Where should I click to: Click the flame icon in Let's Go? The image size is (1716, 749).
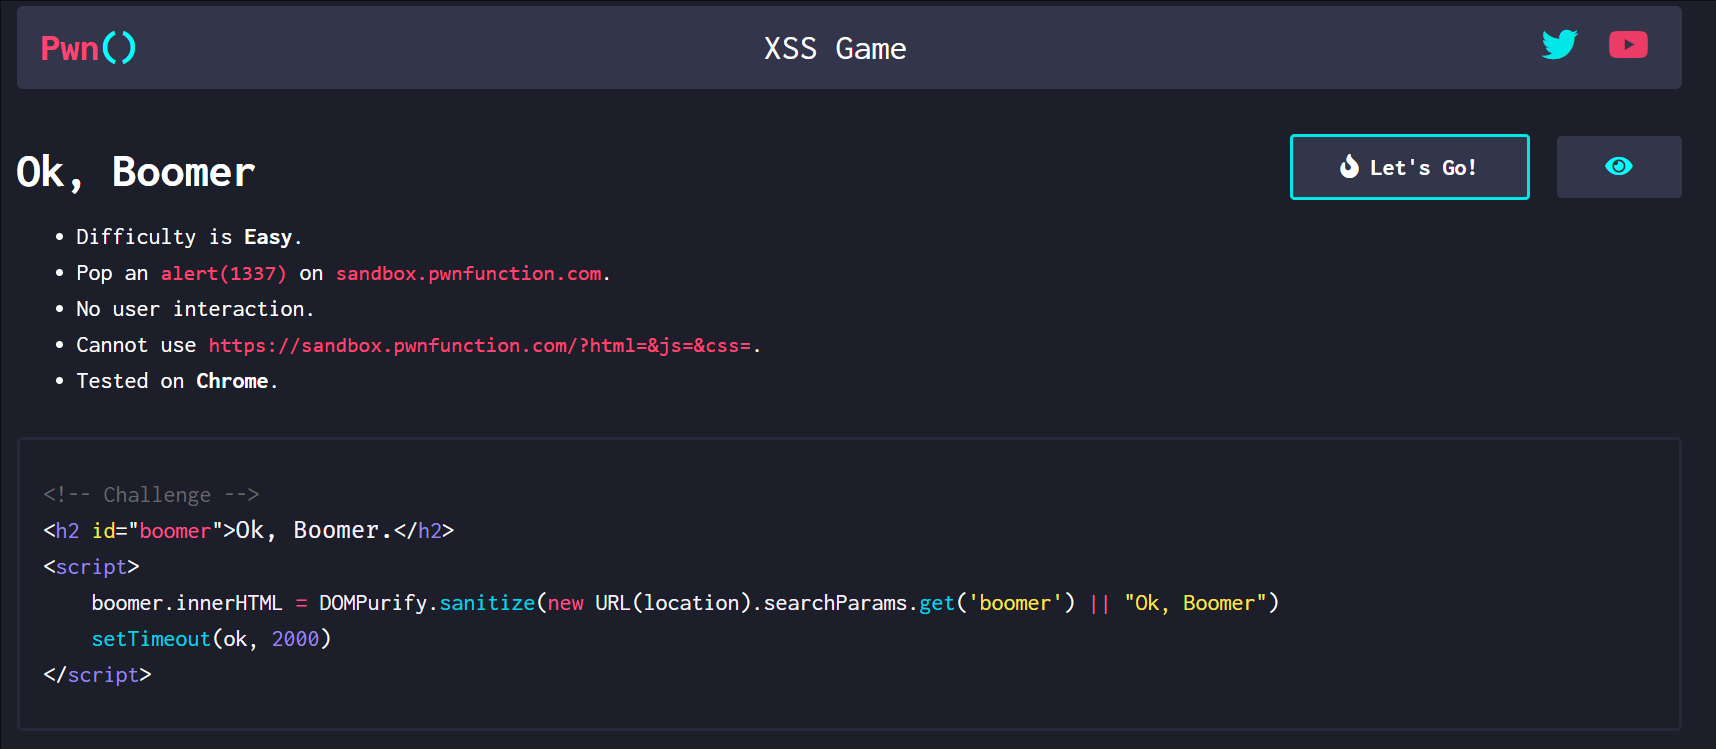pyautogui.click(x=1349, y=167)
